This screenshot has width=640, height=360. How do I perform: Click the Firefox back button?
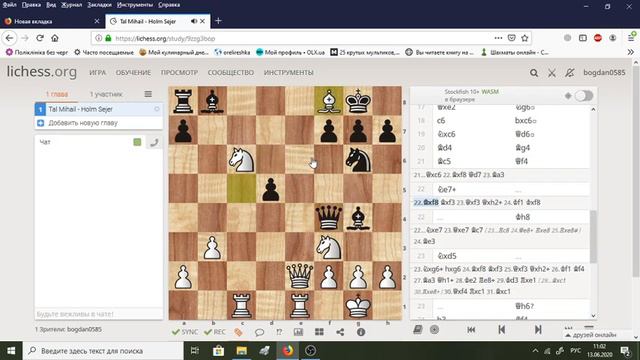pyautogui.click(x=10, y=38)
